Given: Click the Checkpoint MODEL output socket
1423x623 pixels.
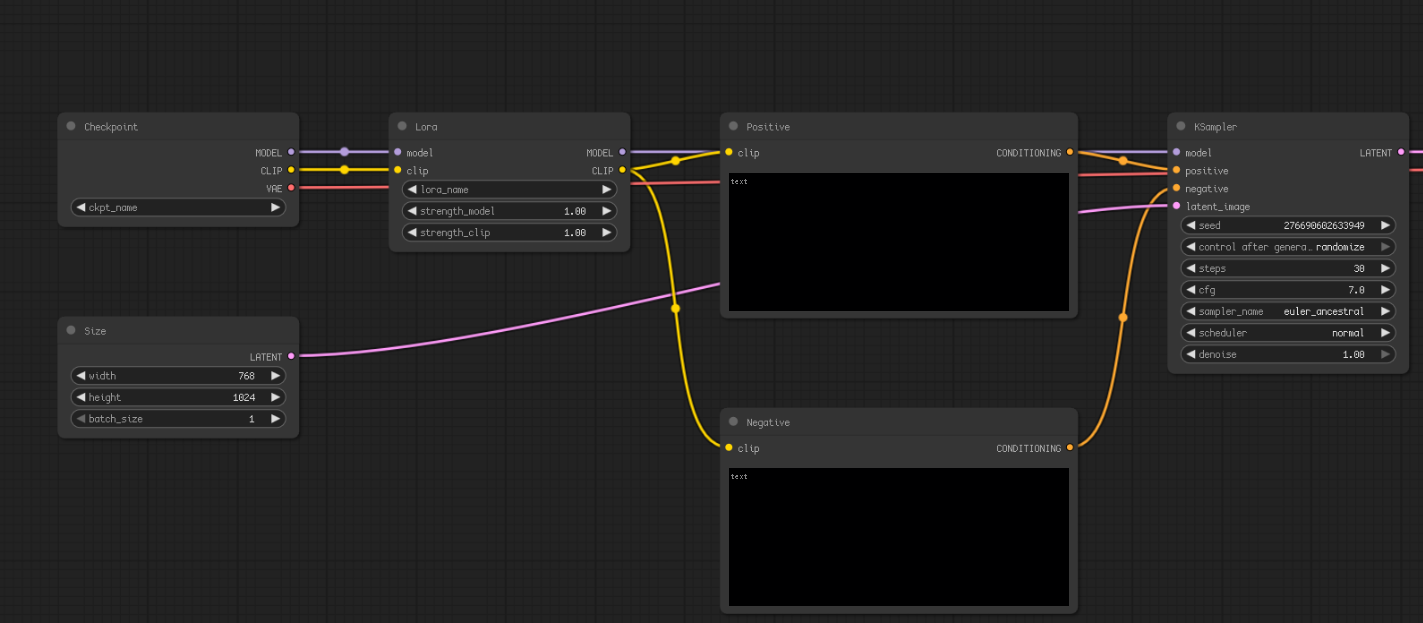Looking at the screenshot, I should click(x=291, y=152).
